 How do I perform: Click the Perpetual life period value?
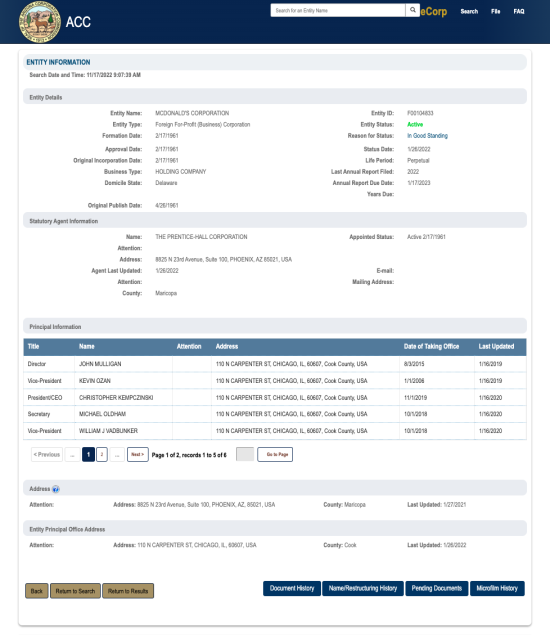click(x=418, y=160)
